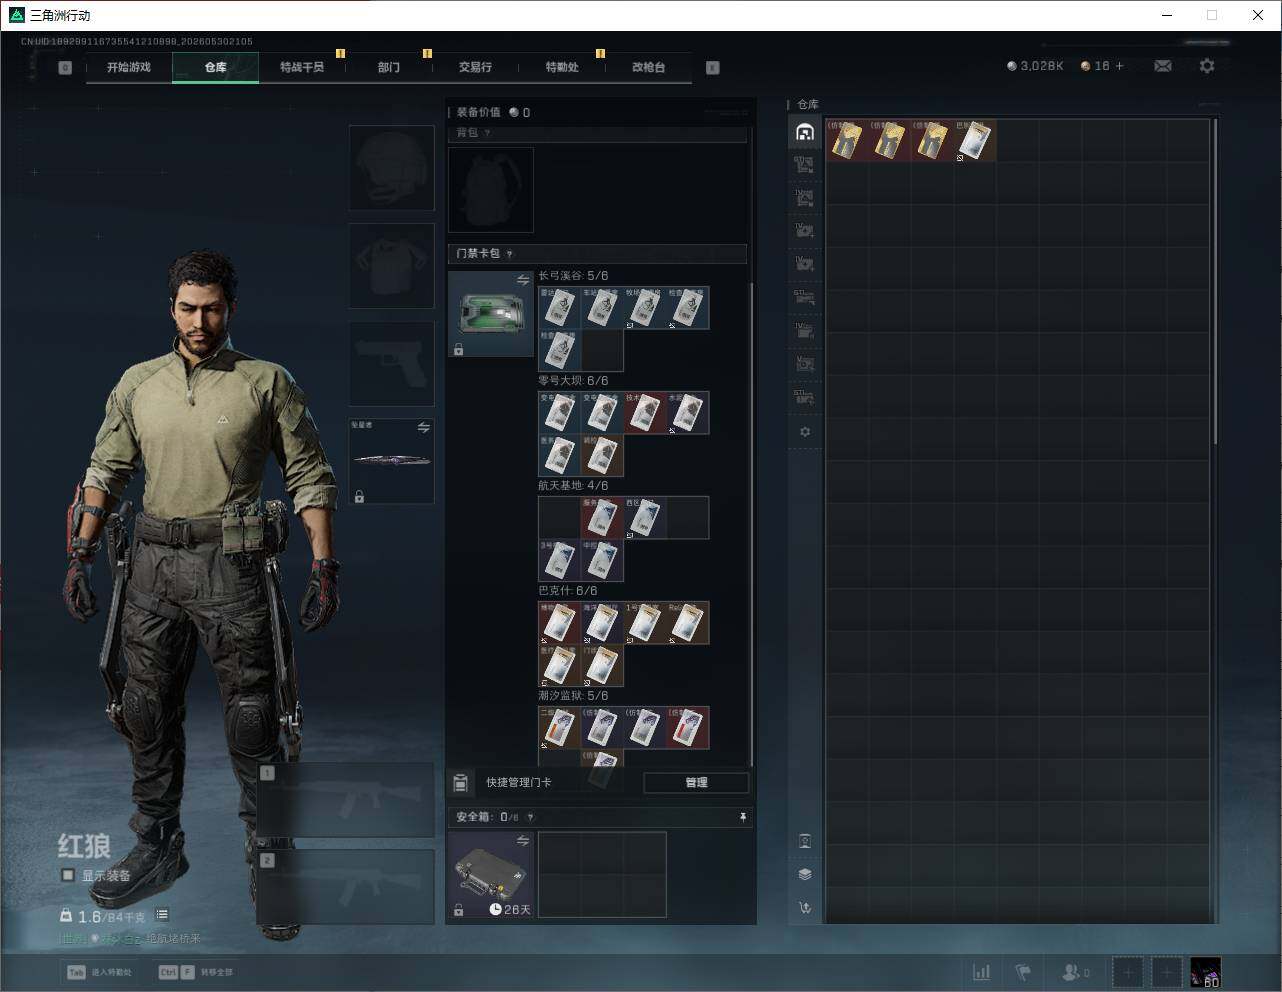Click the locker icon above layers icon
Viewport: 1282px width, 992px height.
(805, 841)
